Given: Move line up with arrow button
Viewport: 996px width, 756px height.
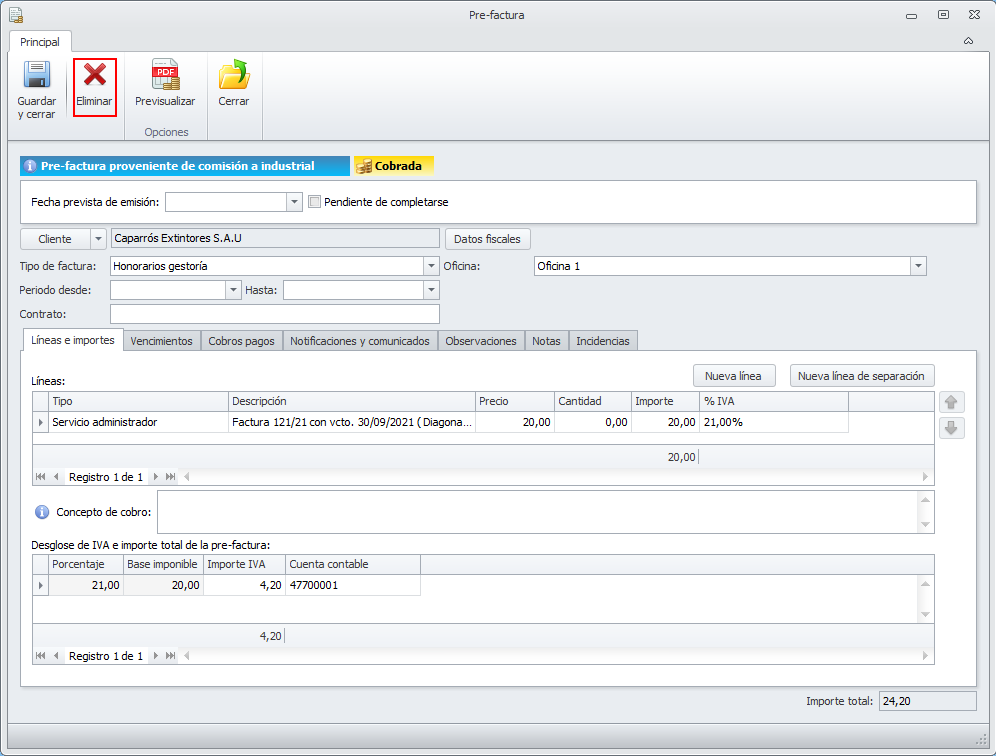Looking at the screenshot, I should point(953,402).
